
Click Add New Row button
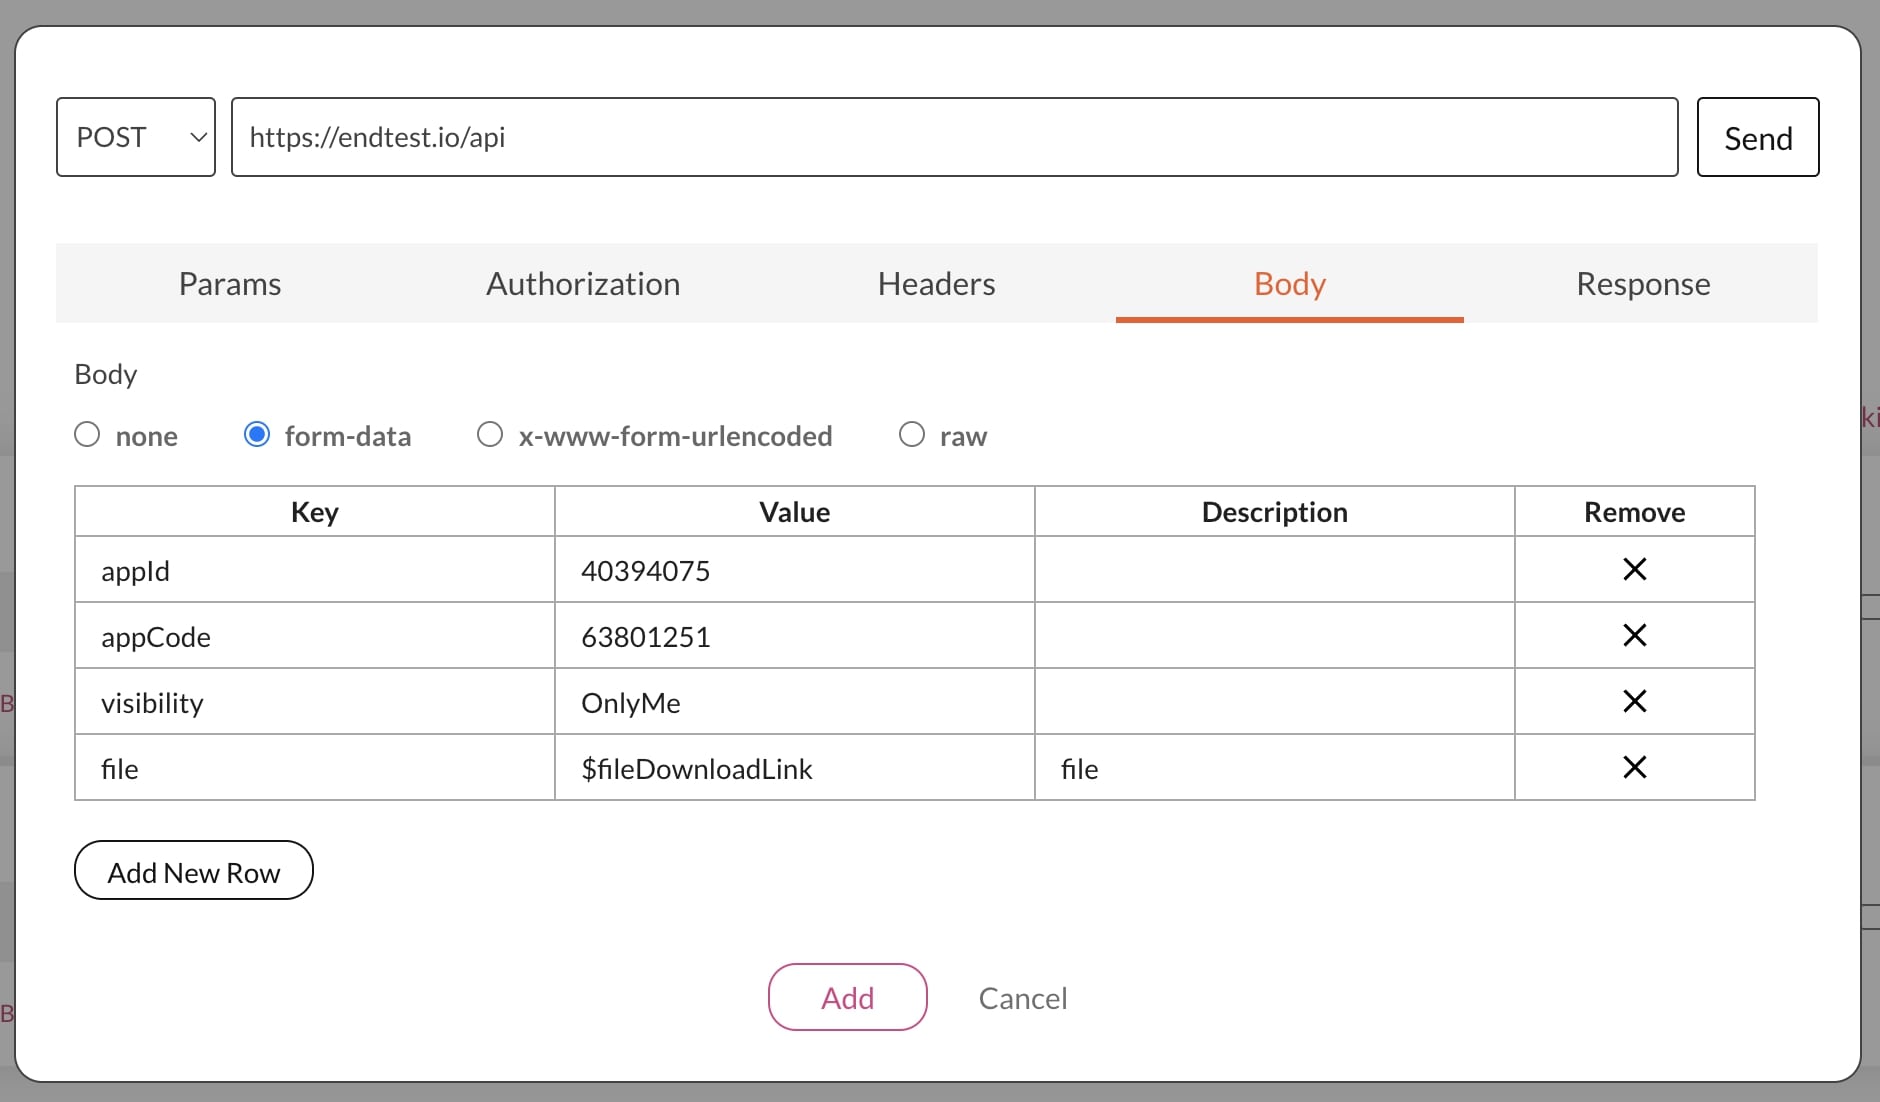click(194, 871)
